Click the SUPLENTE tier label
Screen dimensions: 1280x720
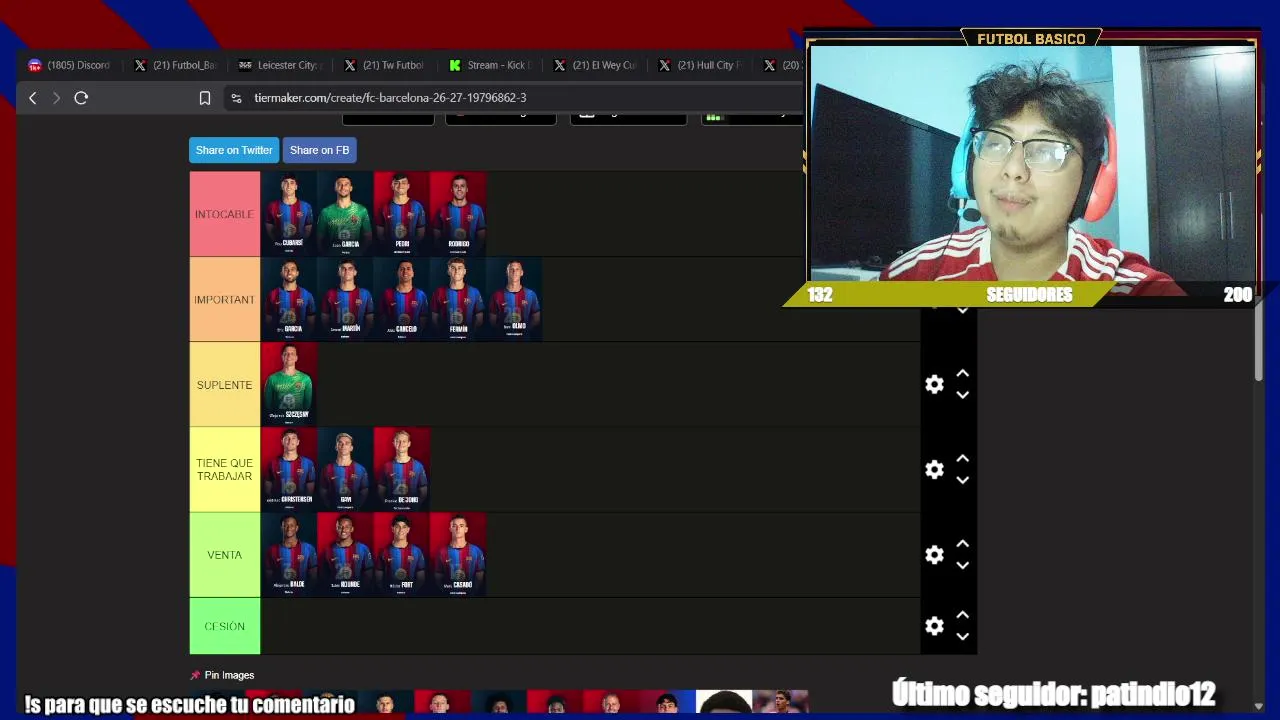click(225, 385)
